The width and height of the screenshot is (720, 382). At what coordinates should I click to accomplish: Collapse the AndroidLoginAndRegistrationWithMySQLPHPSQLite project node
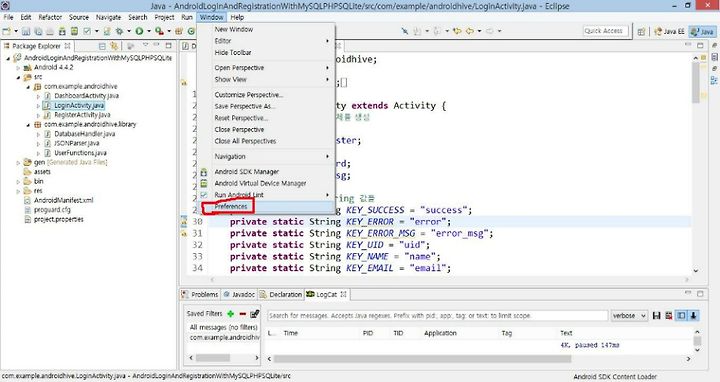[8, 58]
